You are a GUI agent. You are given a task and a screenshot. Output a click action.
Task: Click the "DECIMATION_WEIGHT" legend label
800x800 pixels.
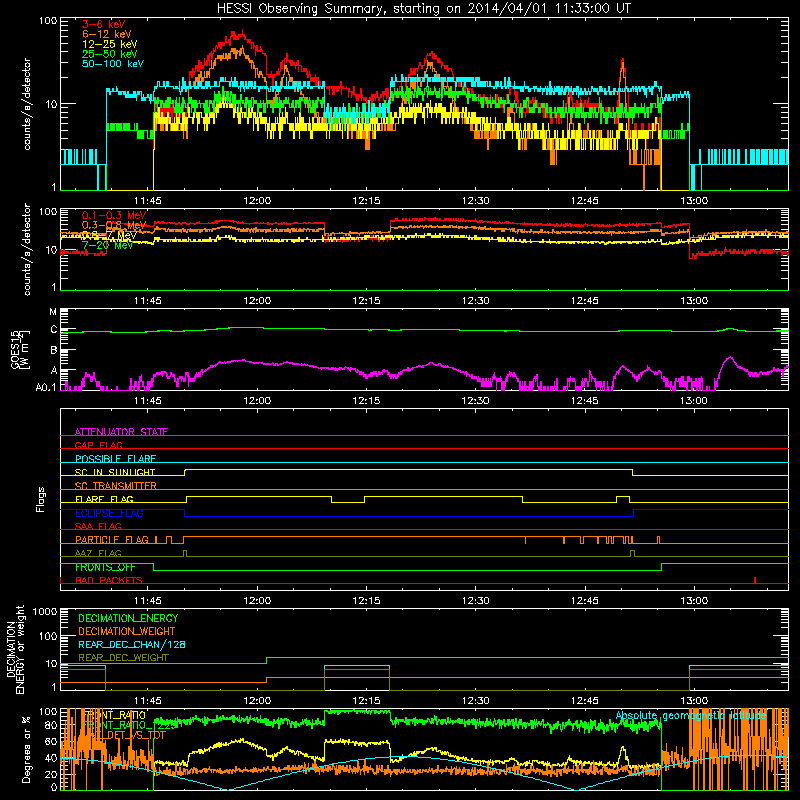point(127,632)
